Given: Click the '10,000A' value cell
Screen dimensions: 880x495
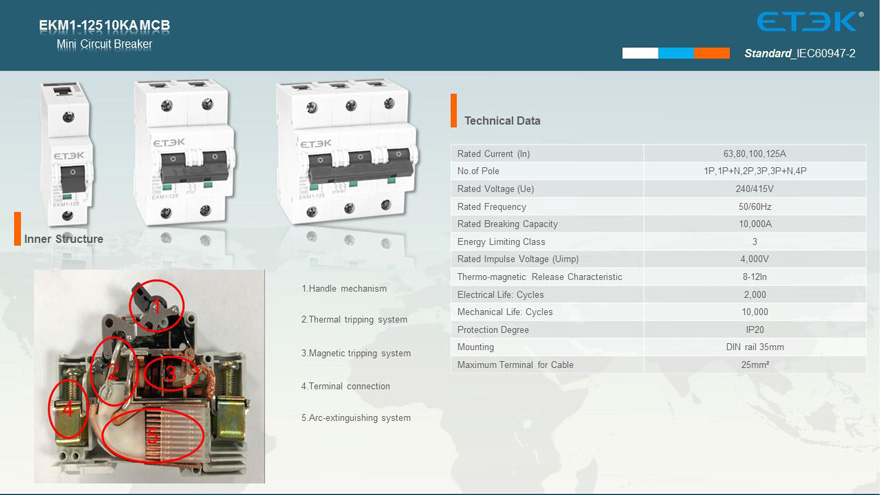Looking at the screenshot, I should pyautogui.click(x=755, y=224).
